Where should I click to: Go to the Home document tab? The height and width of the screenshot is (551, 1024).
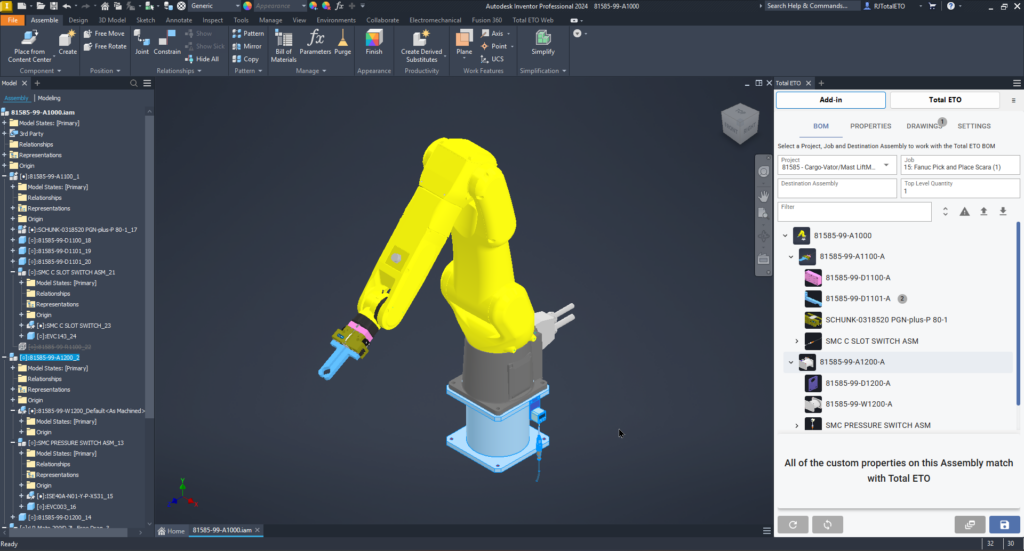tap(171, 531)
